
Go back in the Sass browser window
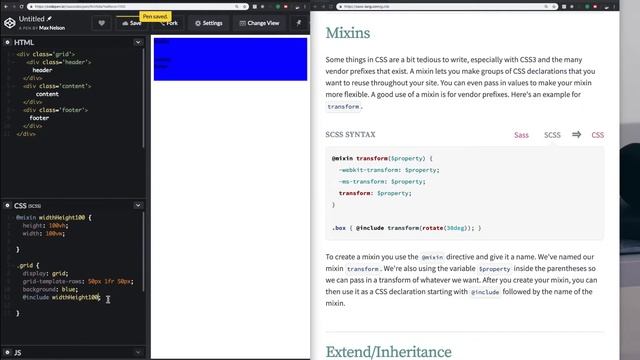(315, 7)
